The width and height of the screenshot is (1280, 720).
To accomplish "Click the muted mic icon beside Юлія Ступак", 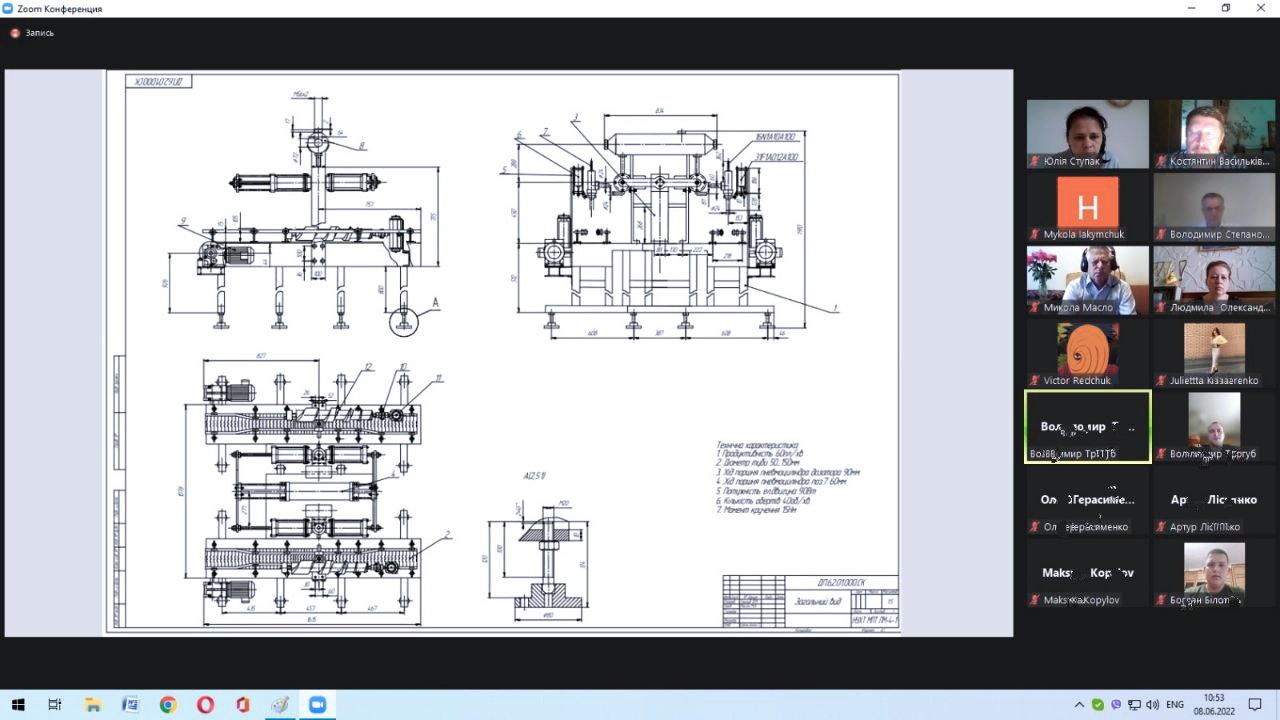I will coord(1036,161).
